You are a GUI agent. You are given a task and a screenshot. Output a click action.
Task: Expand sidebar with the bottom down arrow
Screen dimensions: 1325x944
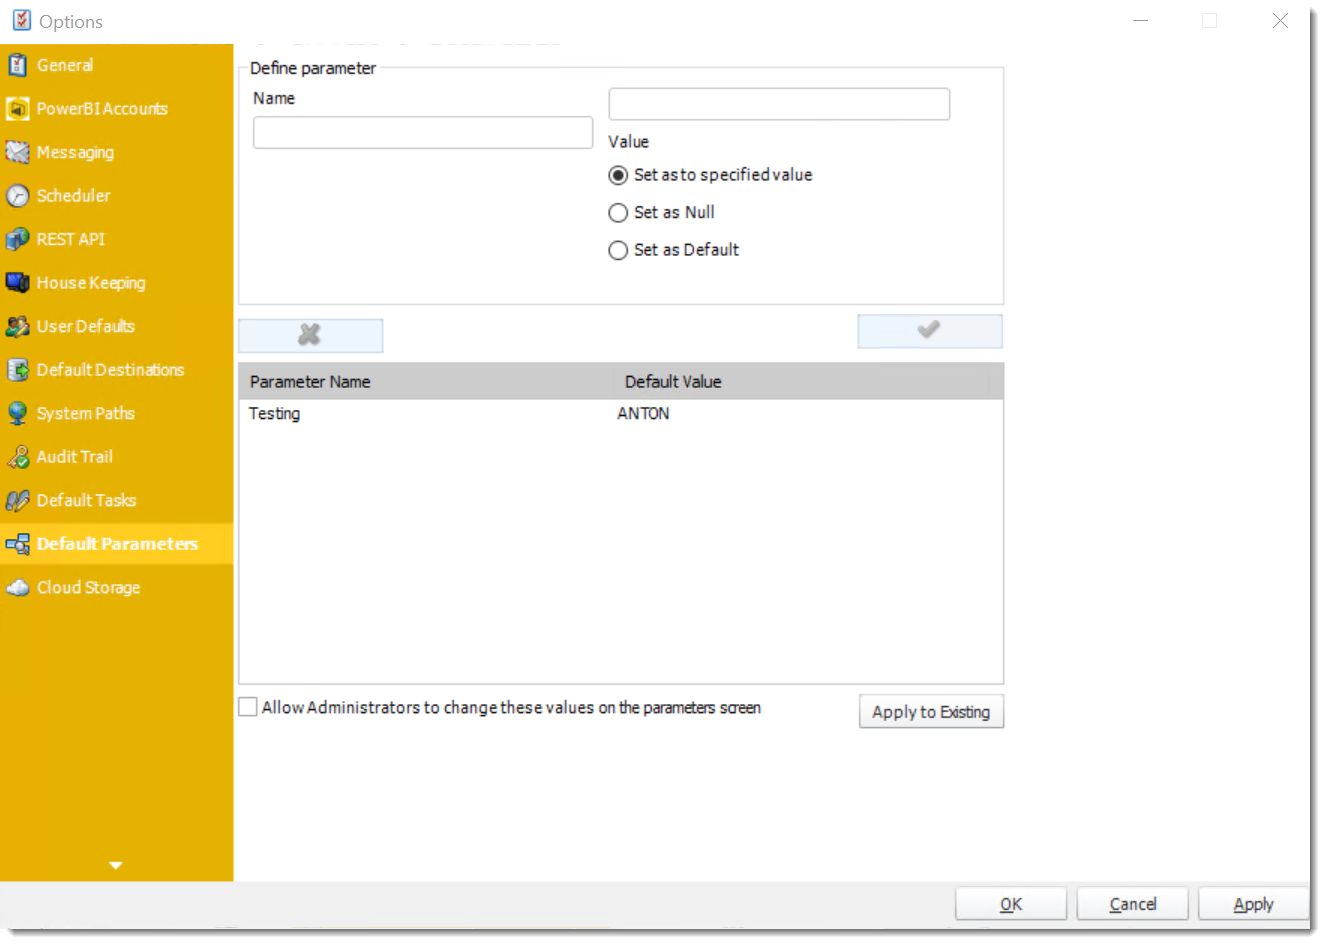pyautogui.click(x=116, y=865)
